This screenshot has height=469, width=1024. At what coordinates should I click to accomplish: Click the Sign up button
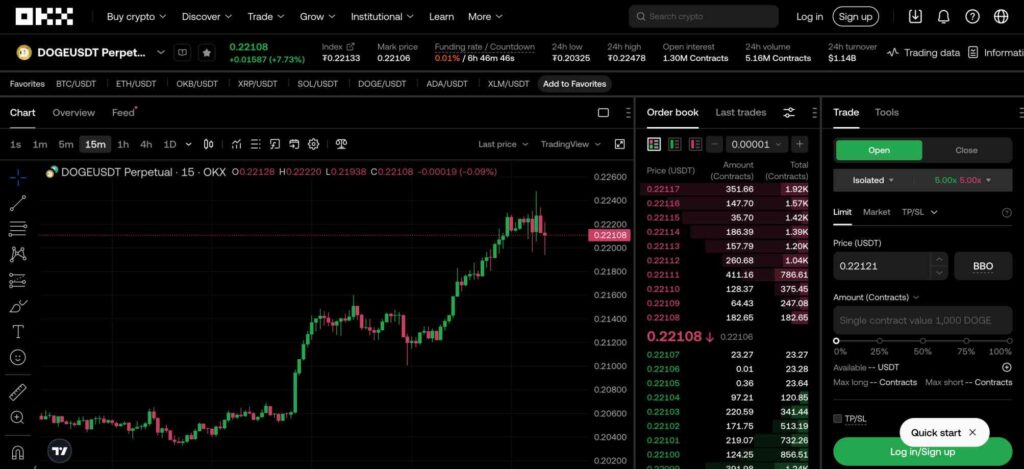pyautogui.click(x=856, y=16)
